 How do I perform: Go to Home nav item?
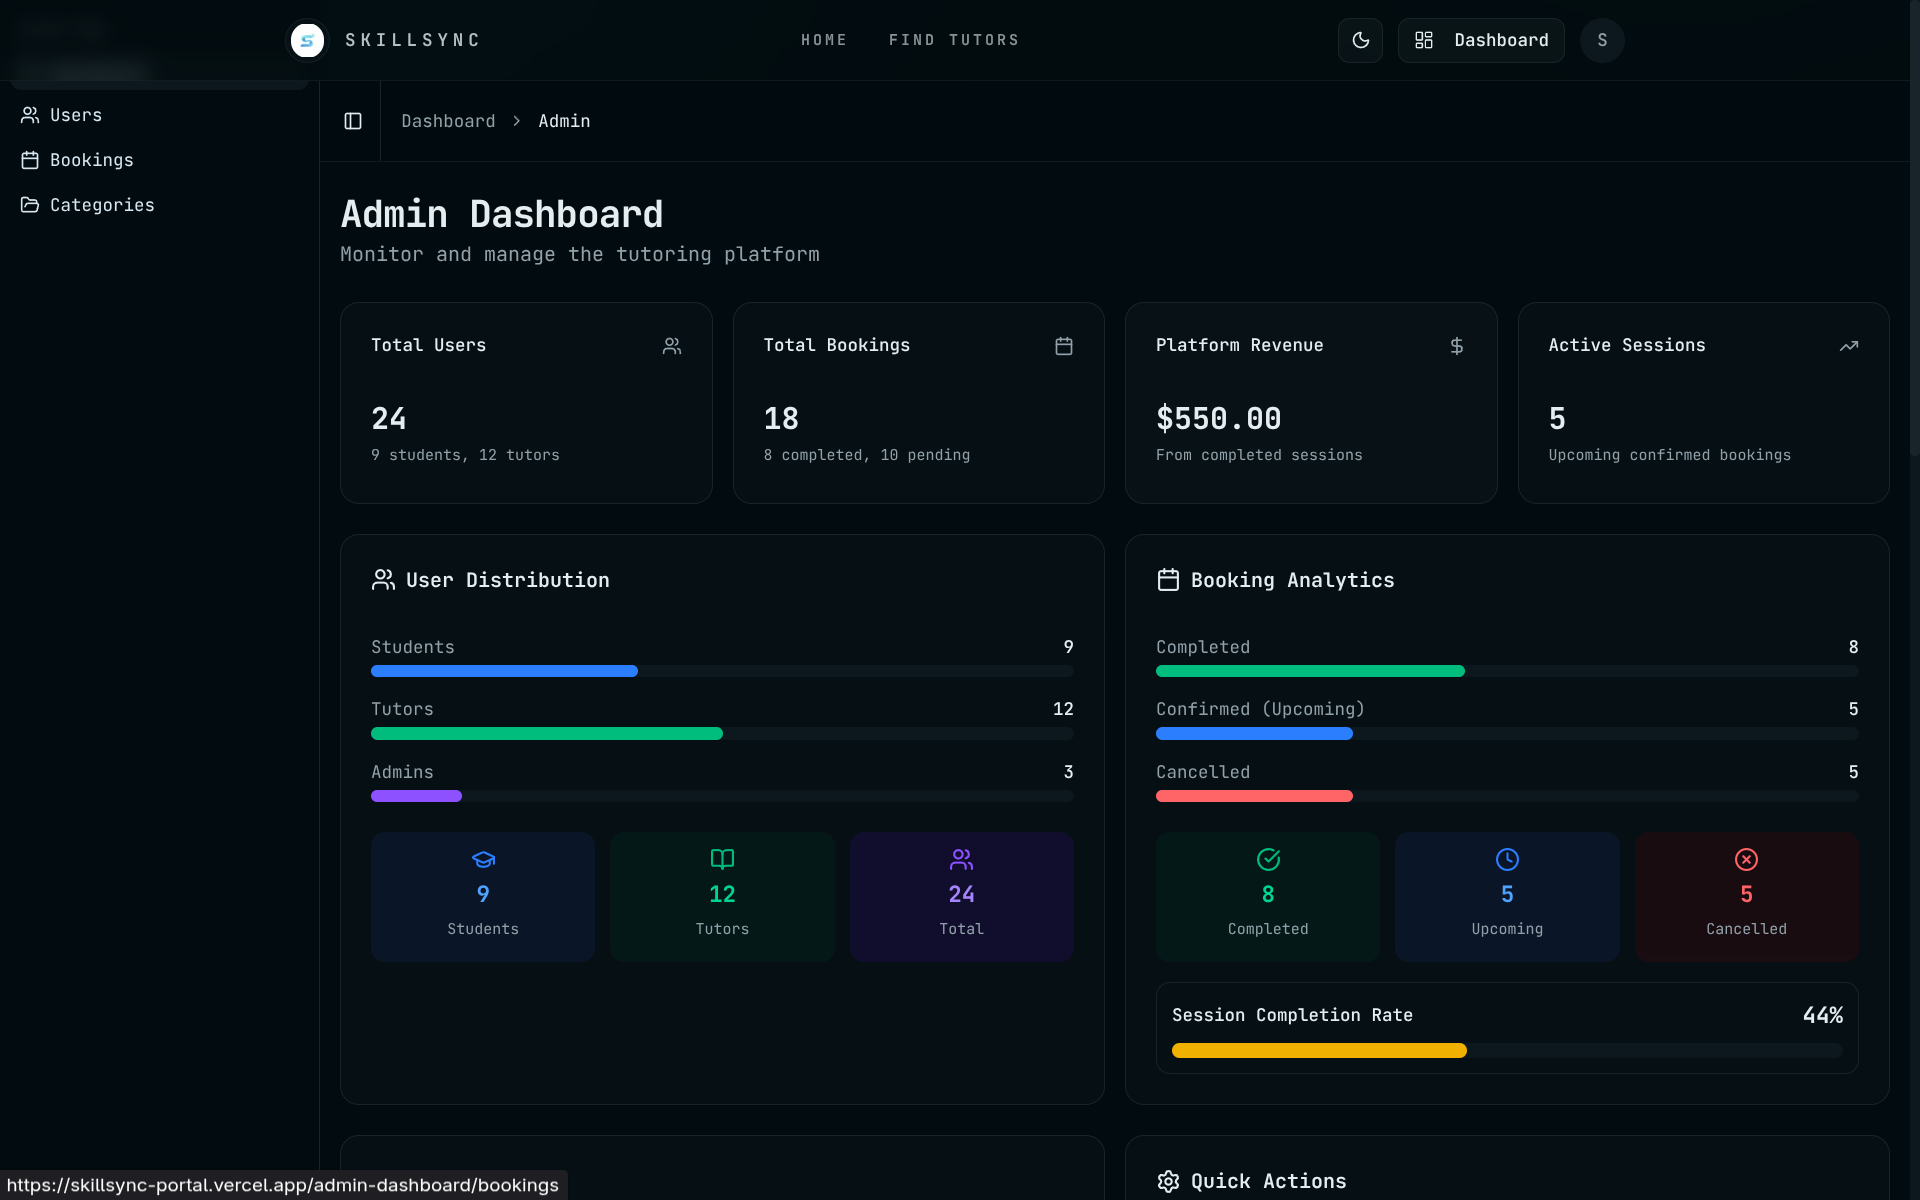[x=824, y=40]
